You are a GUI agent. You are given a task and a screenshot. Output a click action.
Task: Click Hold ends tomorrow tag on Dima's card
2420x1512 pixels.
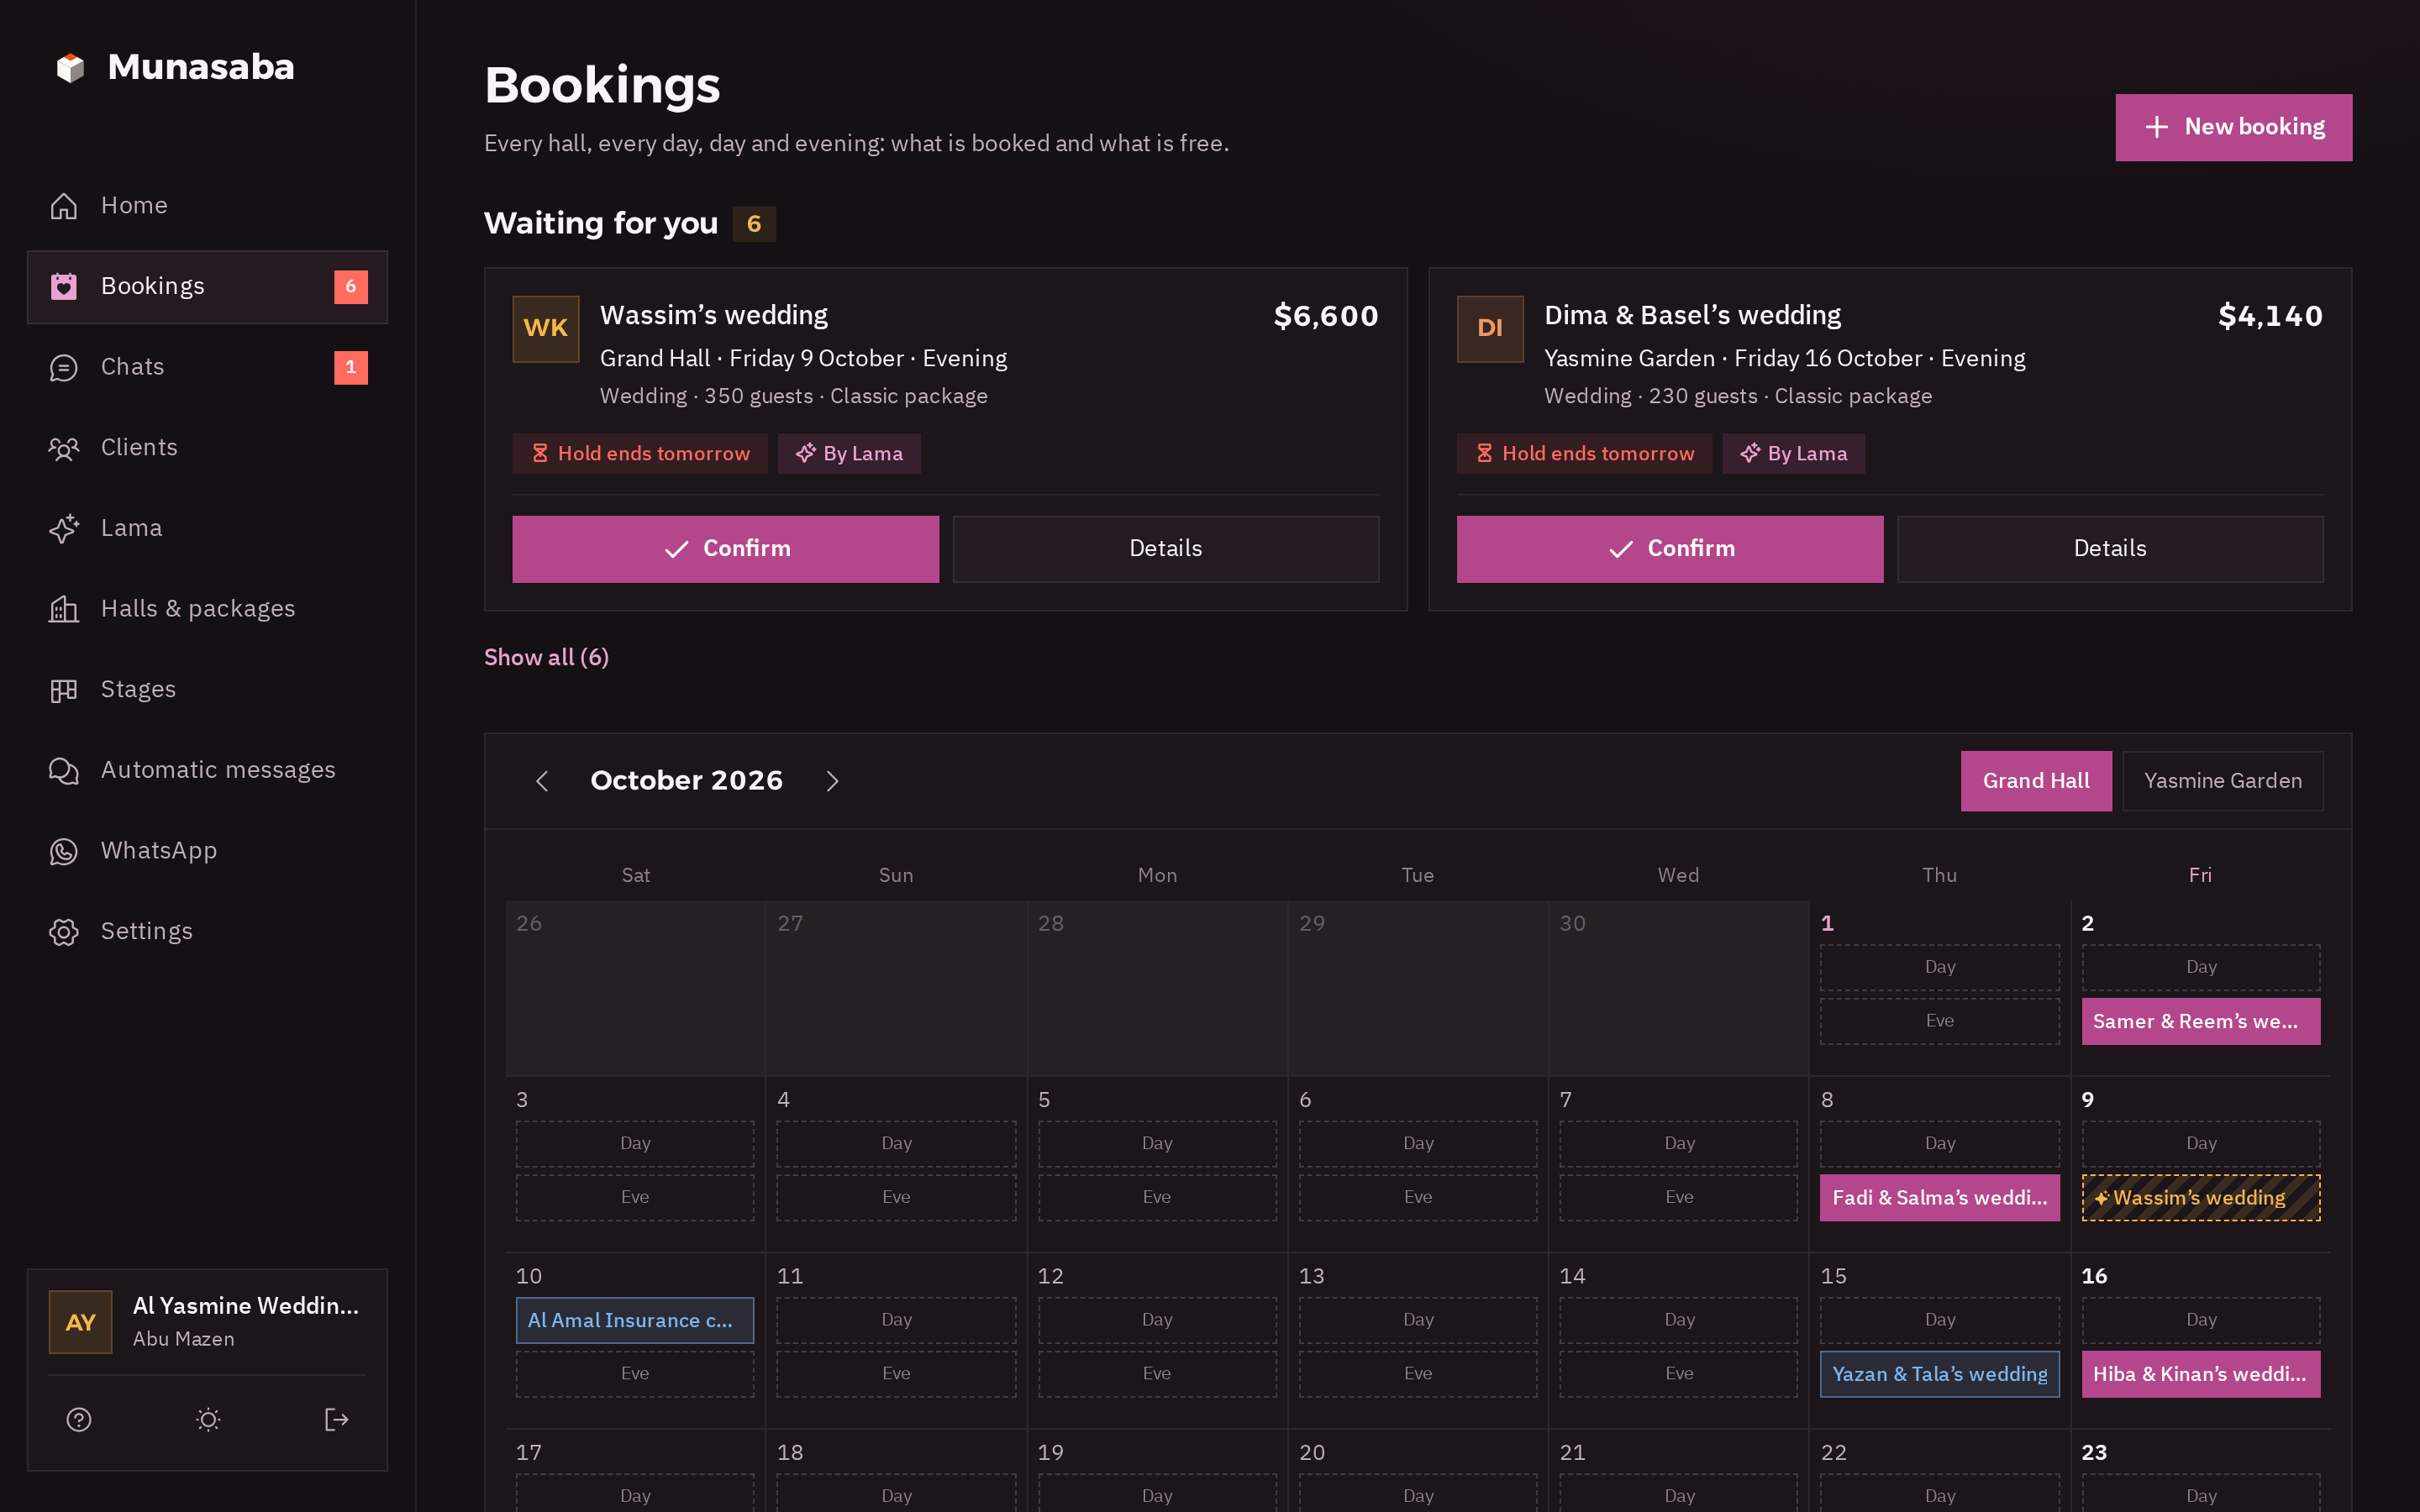[x=1584, y=453]
